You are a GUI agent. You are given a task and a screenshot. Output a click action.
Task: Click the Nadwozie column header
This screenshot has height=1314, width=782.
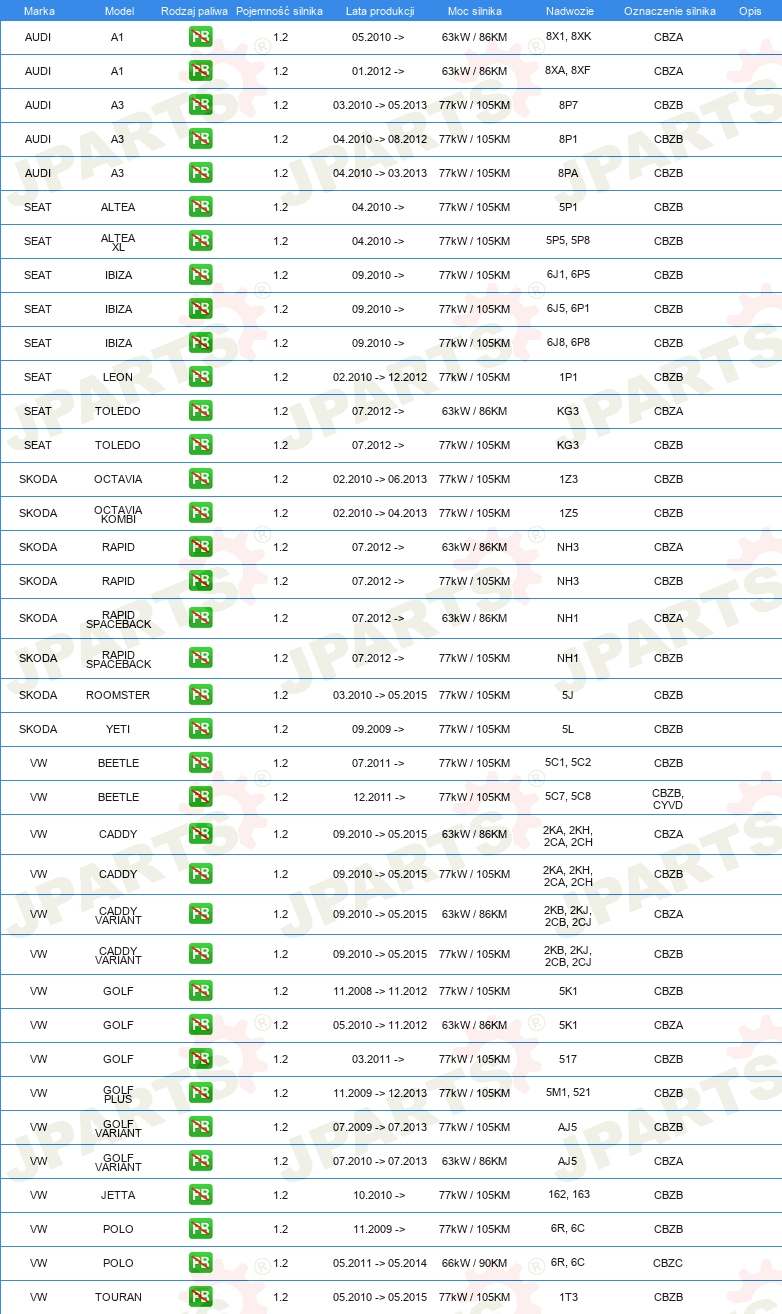(568, 11)
